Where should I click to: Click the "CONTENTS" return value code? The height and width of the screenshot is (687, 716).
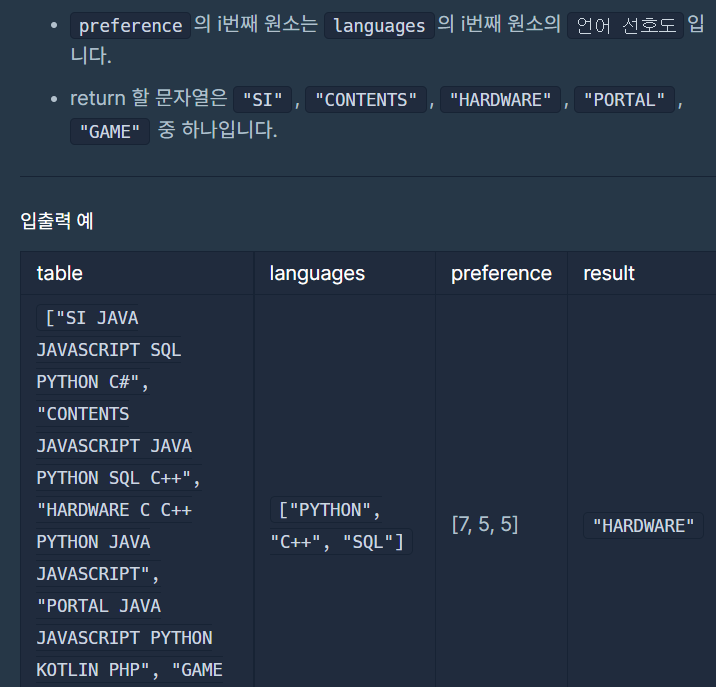366,100
